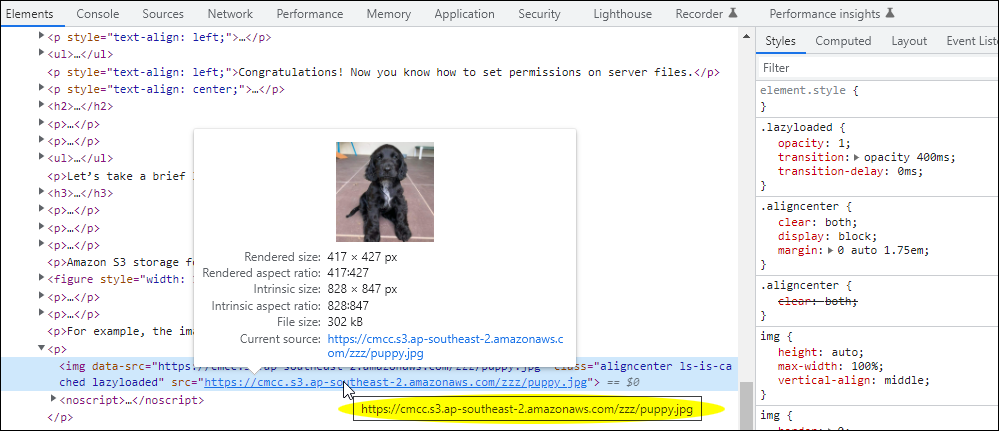Expand the ul node above the Congratulations paragraph
This screenshot has width=999, height=431.
tap(42, 54)
